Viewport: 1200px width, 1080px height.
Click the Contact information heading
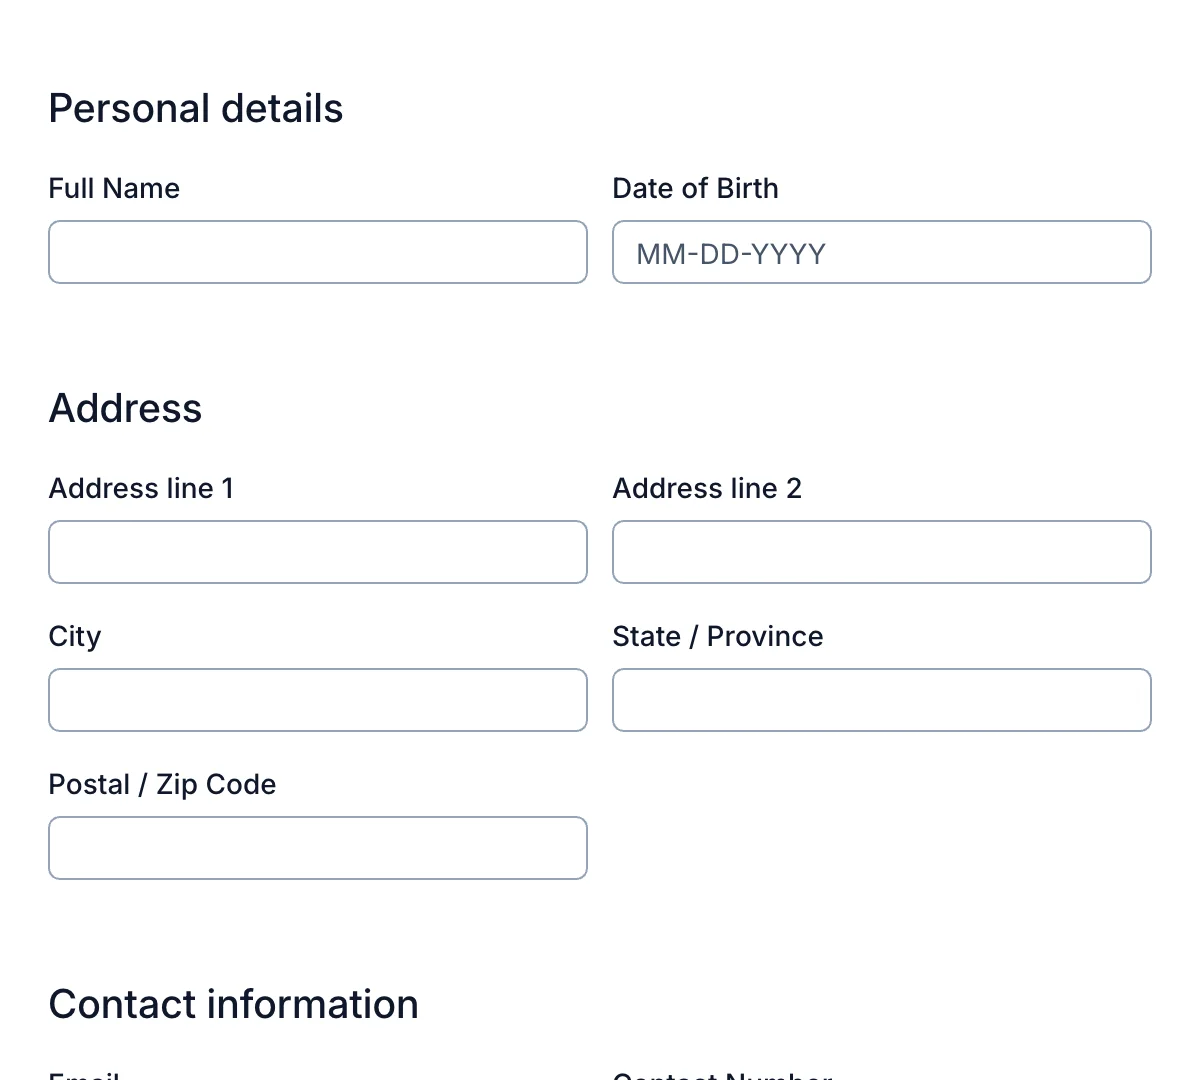point(233,1004)
